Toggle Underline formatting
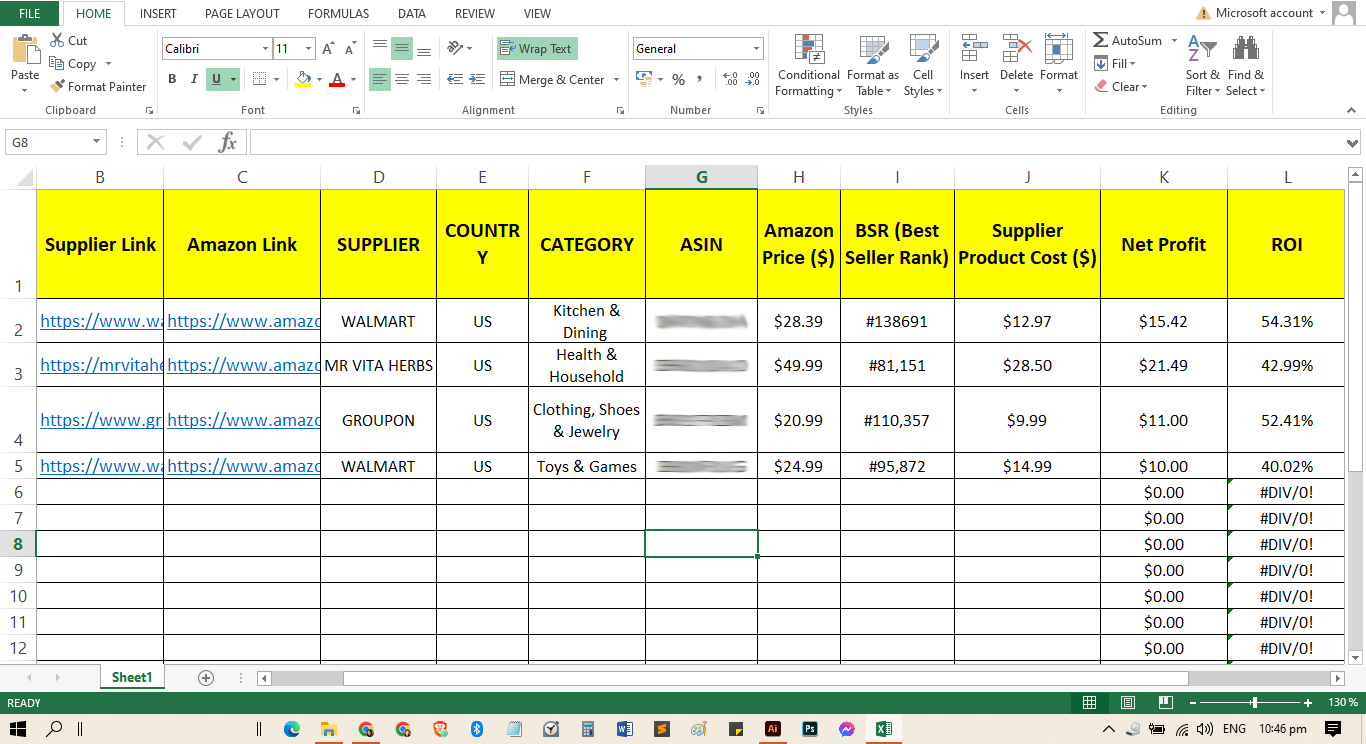 [x=216, y=79]
